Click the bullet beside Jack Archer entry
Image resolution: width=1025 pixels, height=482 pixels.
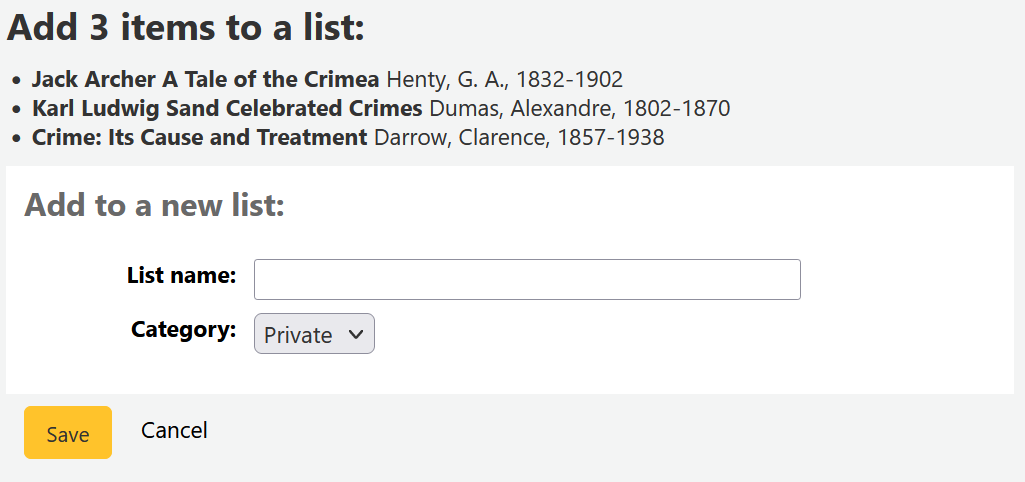(x=17, y=81)
